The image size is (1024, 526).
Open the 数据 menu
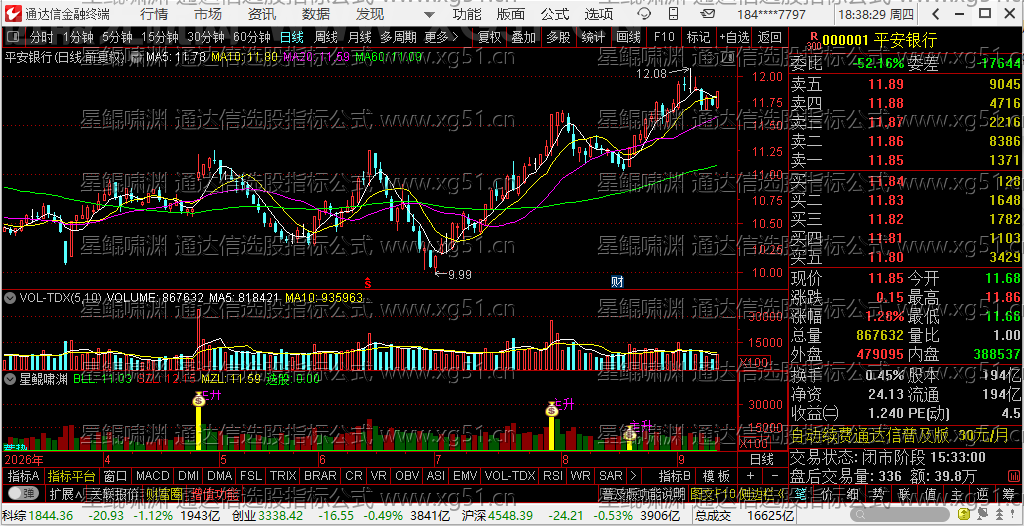[316, 14]
